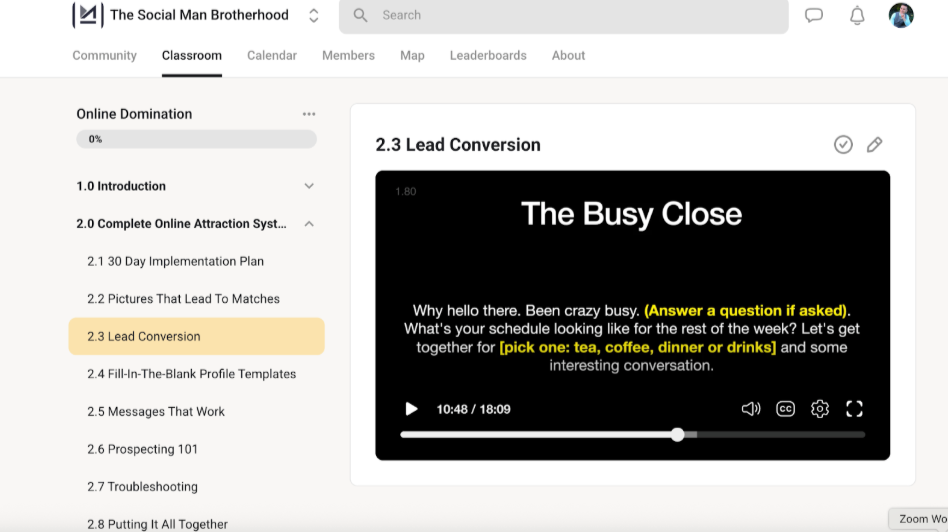This screenshot has height=532, width=948.
Task: Open lesson 2.2 Pictures That Lead To Matches
Action: tap(183, 299)
